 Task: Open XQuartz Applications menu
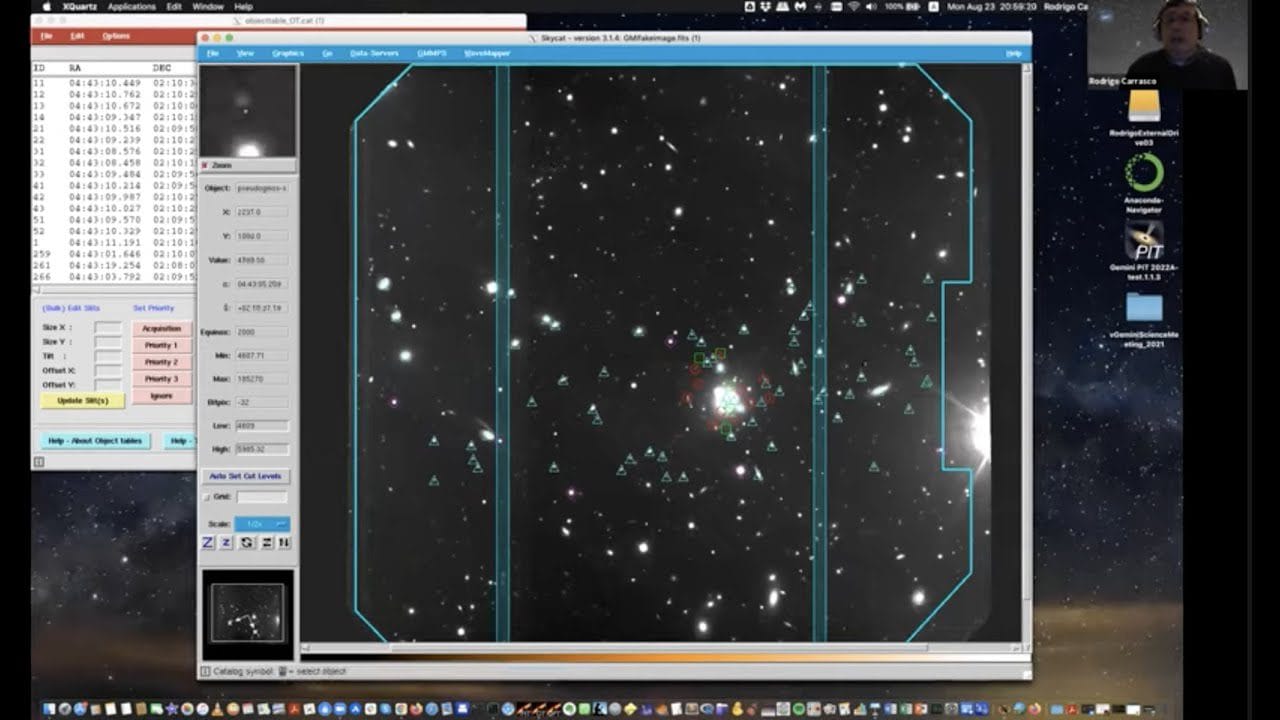click(x=132, y=6)
